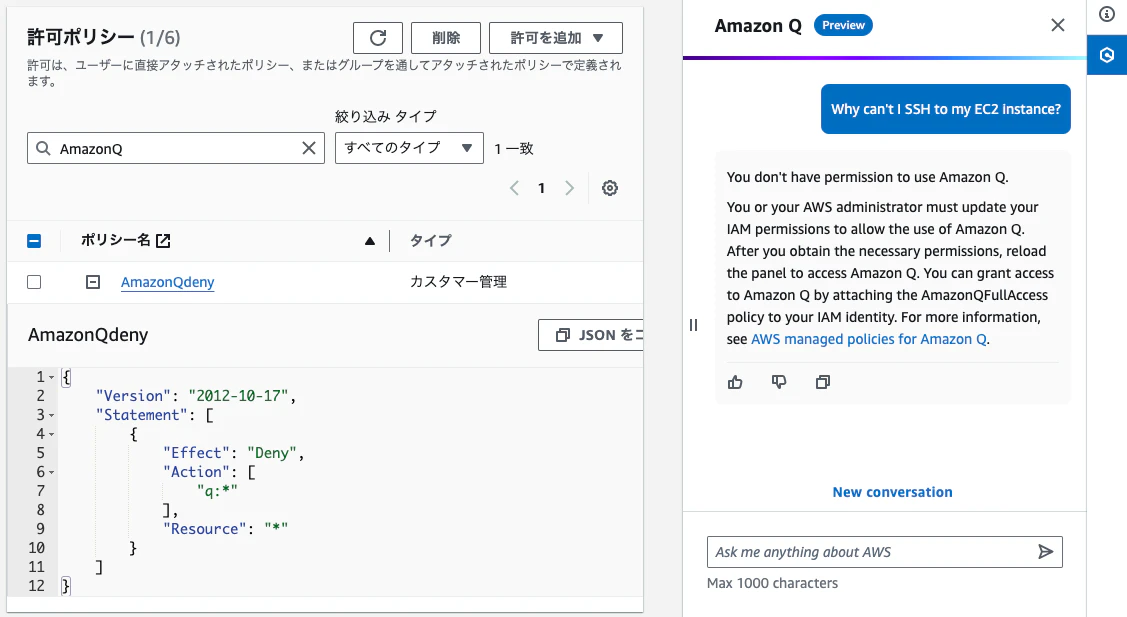Click the "Deny" value in the JSON
The image size is (1127, 617).
272,453
